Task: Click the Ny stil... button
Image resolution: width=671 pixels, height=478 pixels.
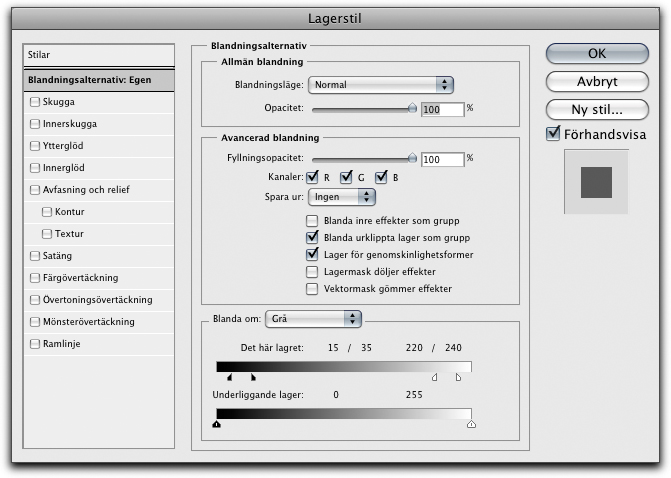Action: pyautogui.click(x=596, y=108)
